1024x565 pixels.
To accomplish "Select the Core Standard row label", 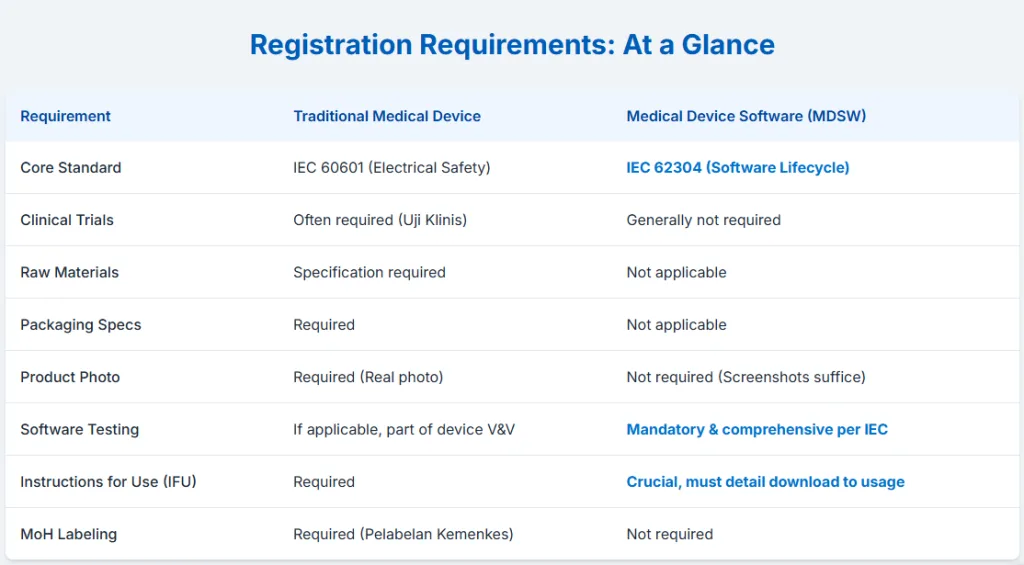I will click(71, 168).
